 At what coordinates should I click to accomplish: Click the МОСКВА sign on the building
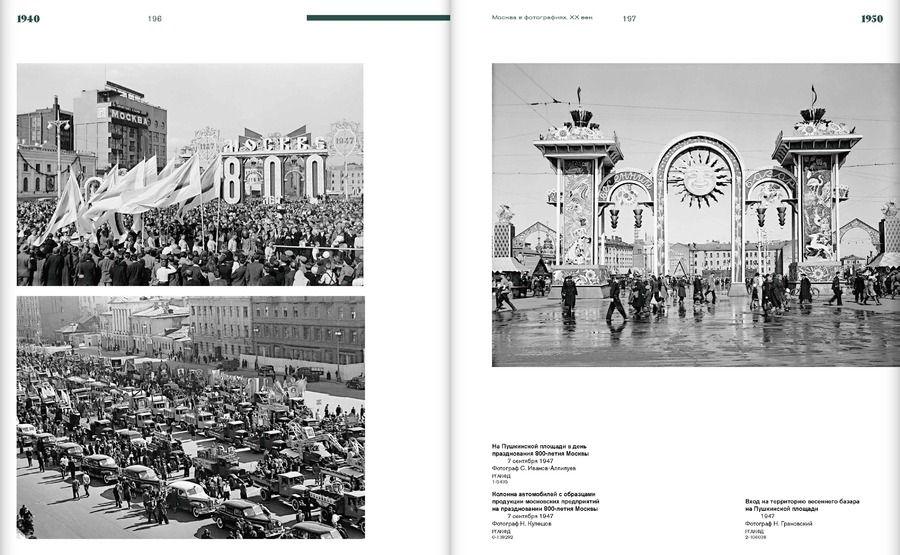click(x=129, y=117)
